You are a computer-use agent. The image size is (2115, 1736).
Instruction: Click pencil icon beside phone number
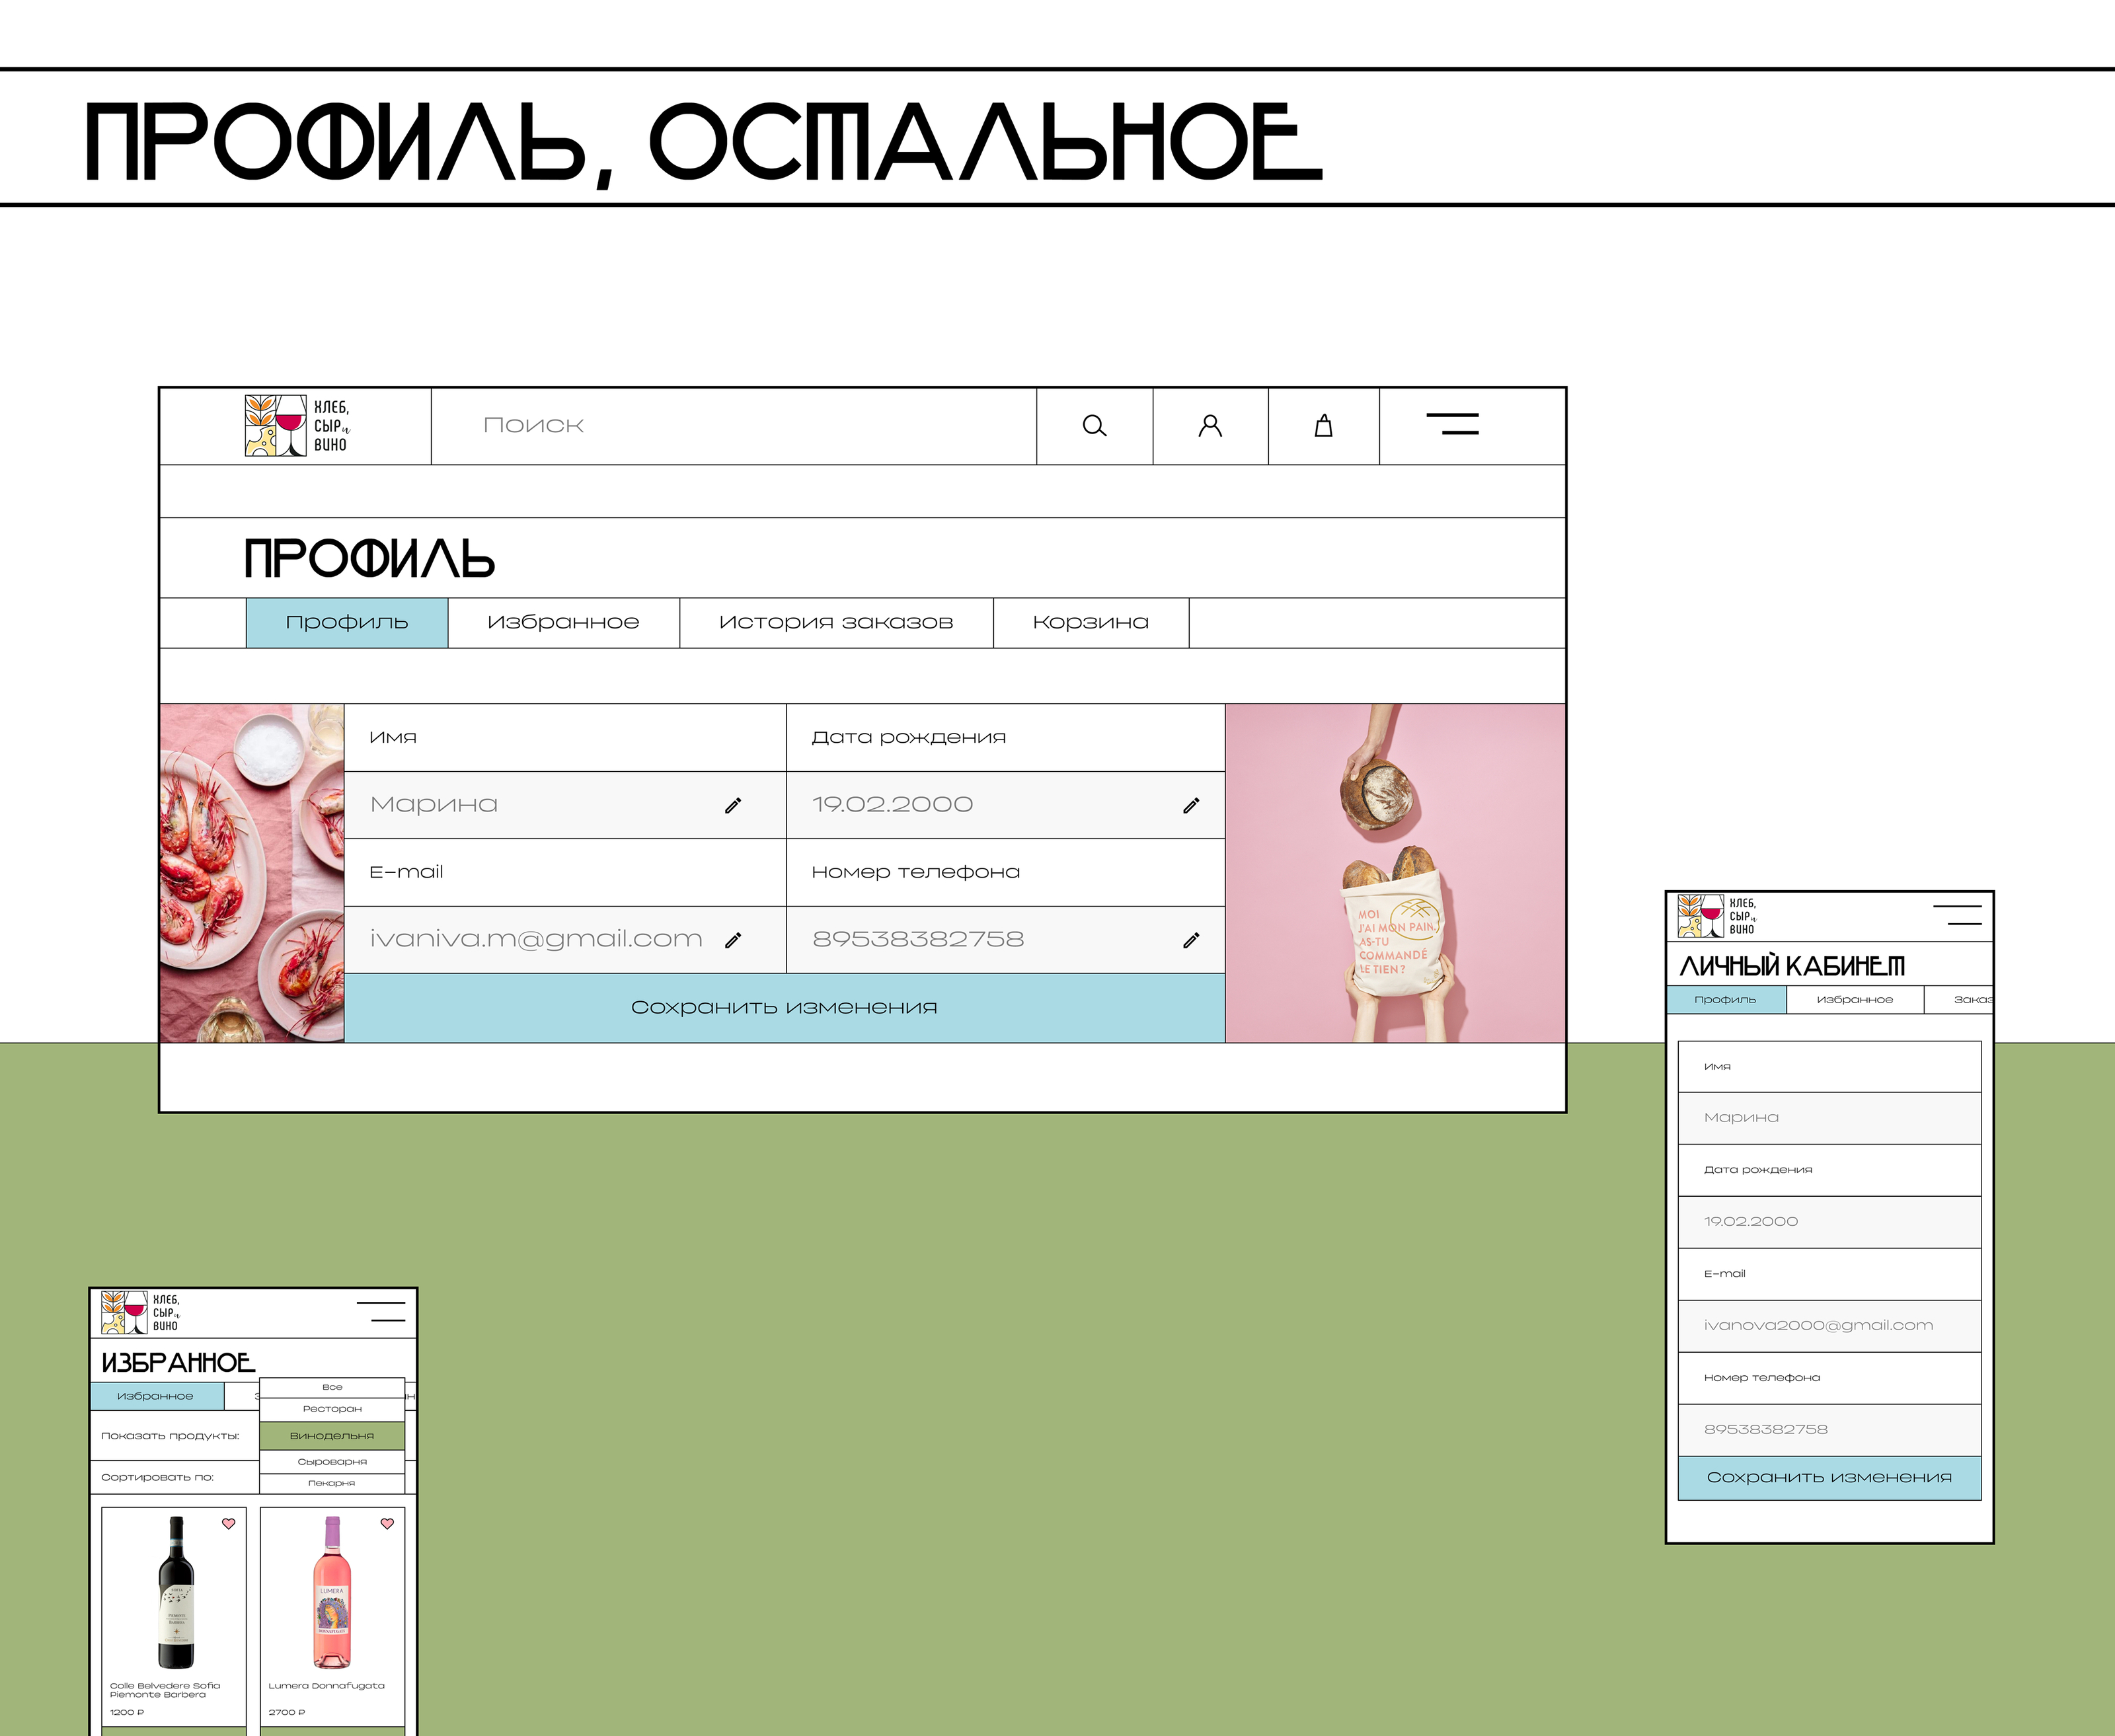tap(1191, 940)
